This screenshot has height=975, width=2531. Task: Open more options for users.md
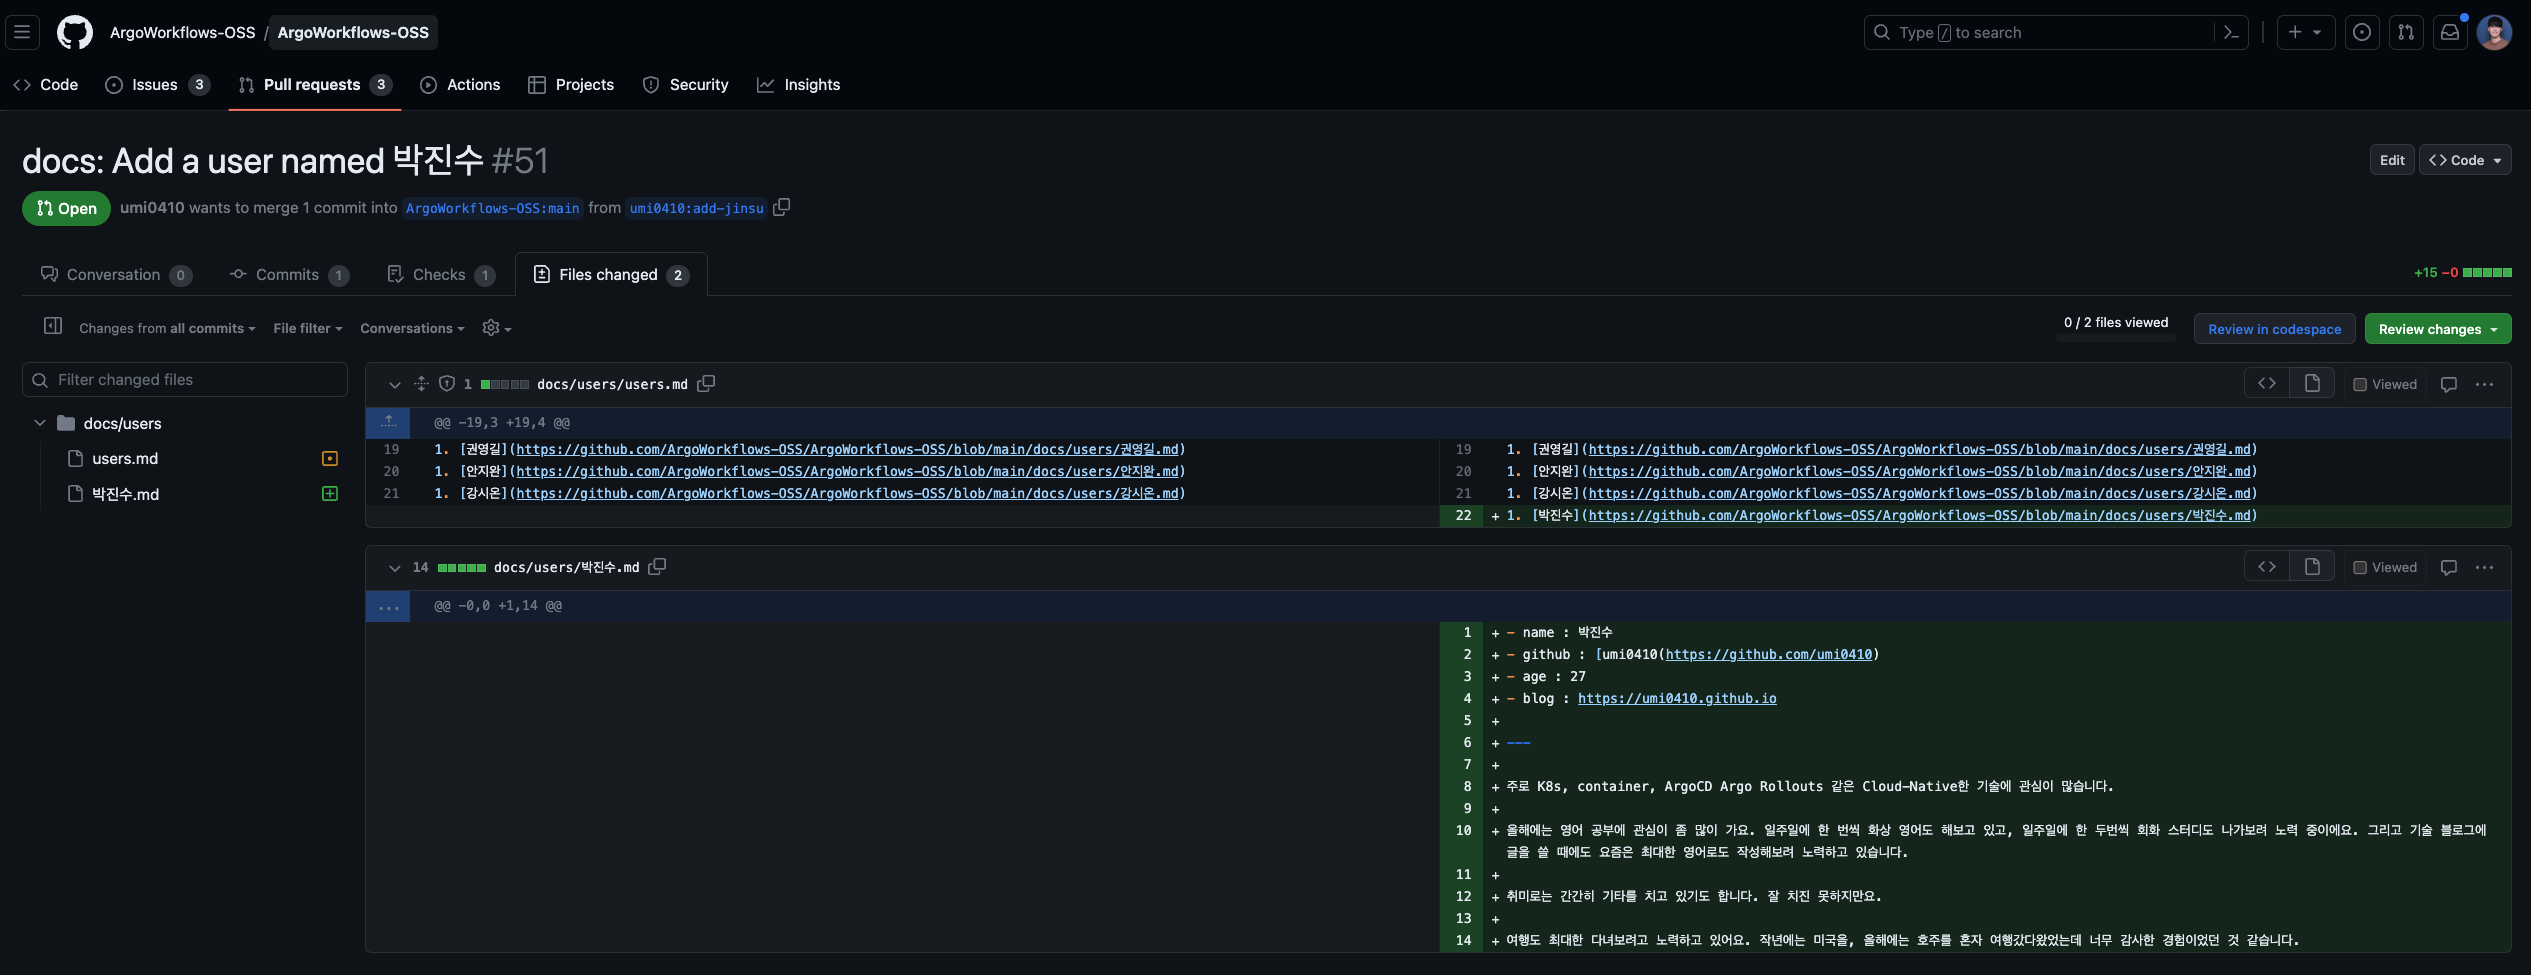click(x=2484, y=384)
